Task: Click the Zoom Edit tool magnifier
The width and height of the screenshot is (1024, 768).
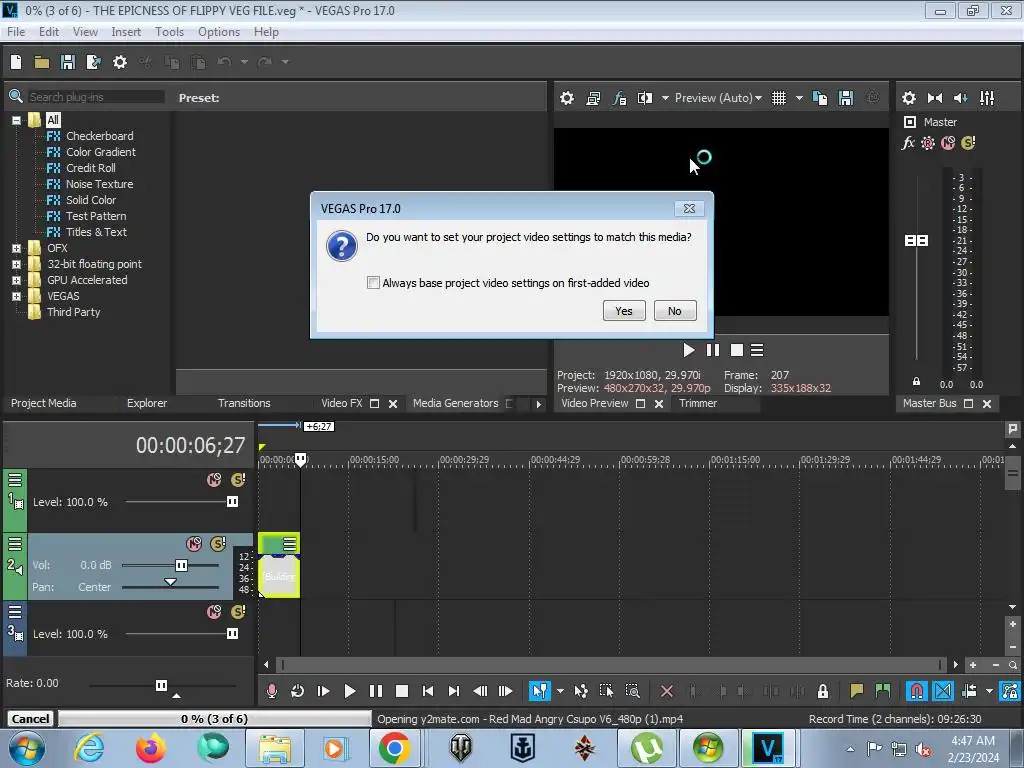Action: click(x=632, y=691)
